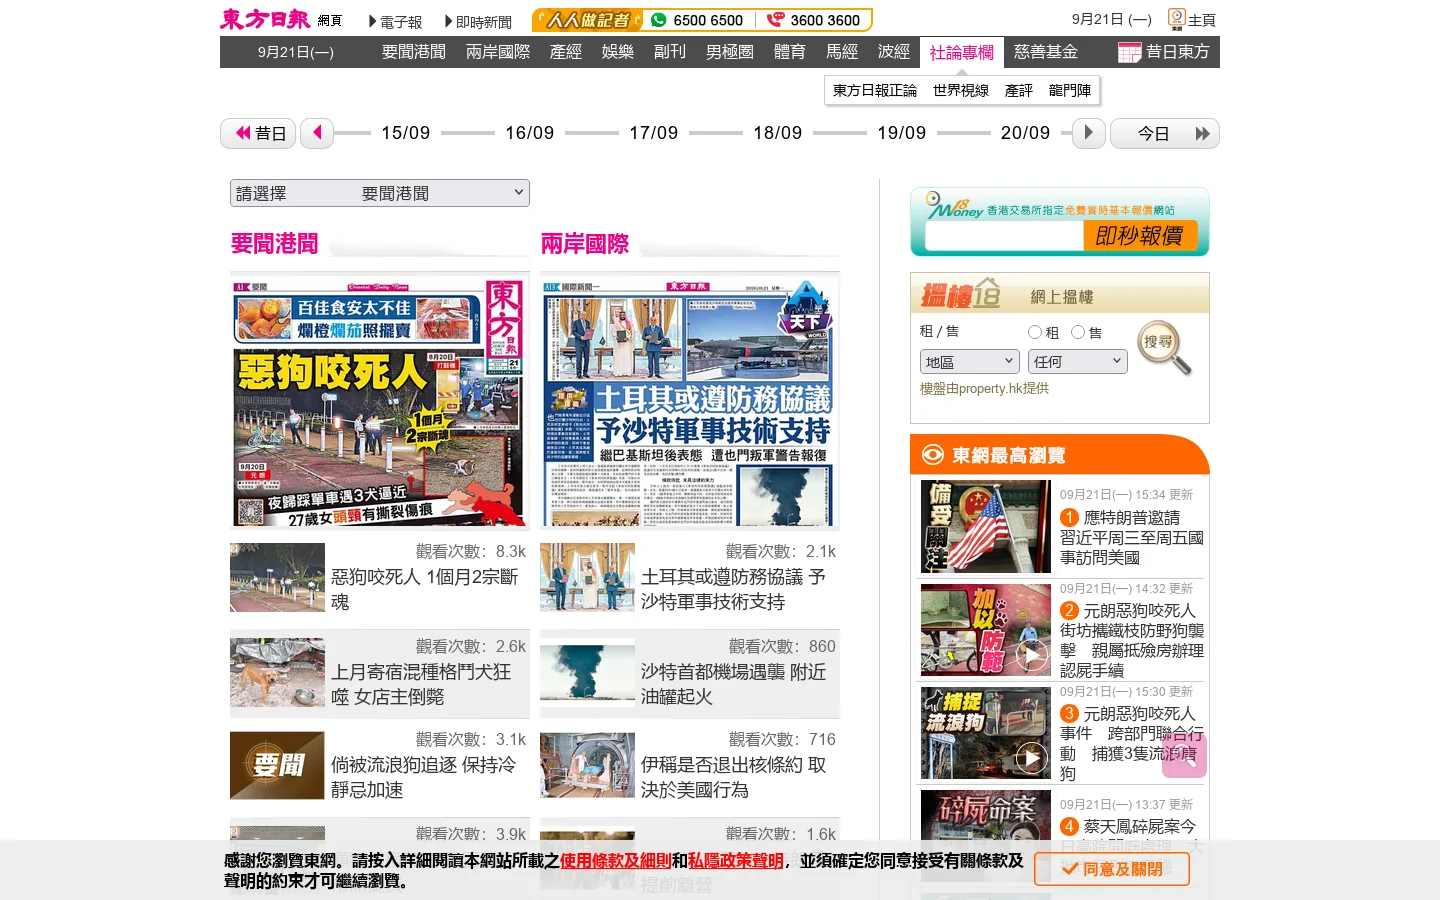This screenshot has height=900, width=1440.
Task: Select date 15/09 on timeline
Action: [x=406, y=133]
